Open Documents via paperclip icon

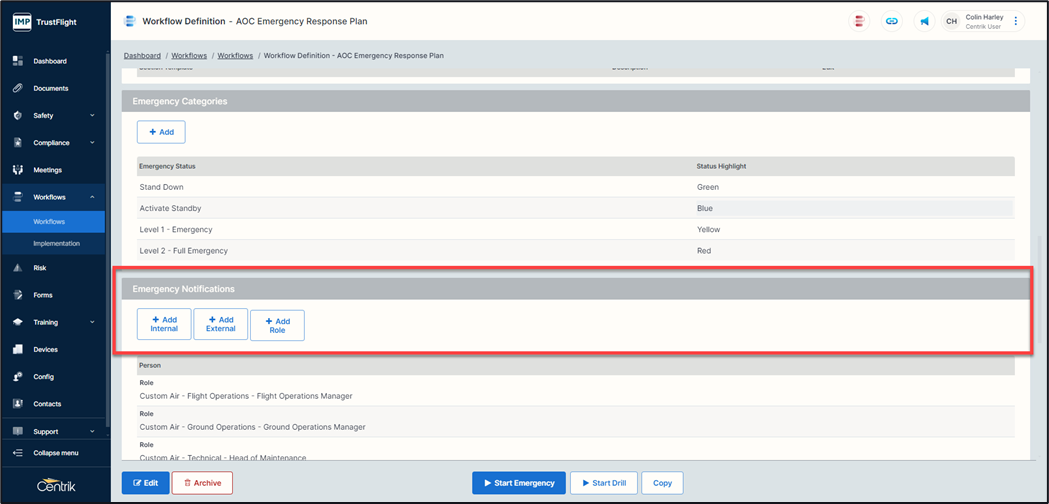pyautogui.click(x=18, y=88)
